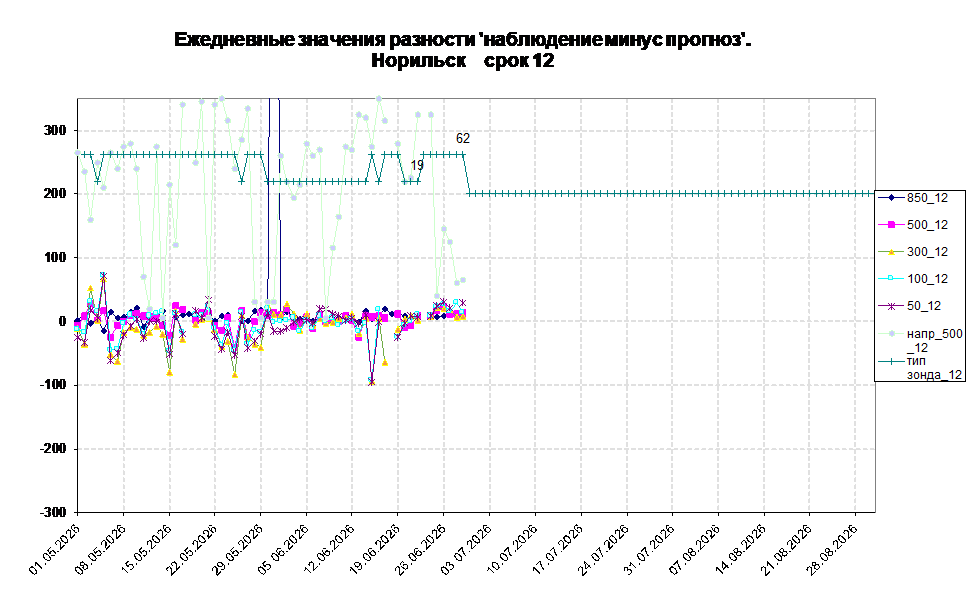Click the 0 value axis label
This screenshot has height=599, width=976.
coord(62,321)
